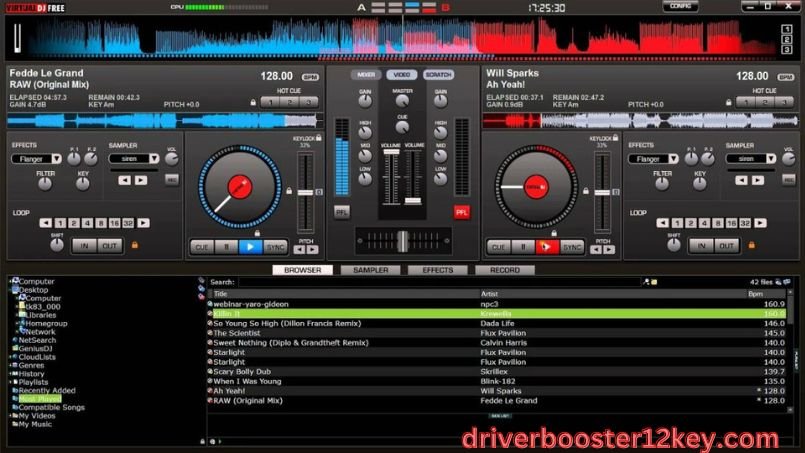Click left deck FILTER knob
The image size is (805, 453).
[x=45, y=183]
